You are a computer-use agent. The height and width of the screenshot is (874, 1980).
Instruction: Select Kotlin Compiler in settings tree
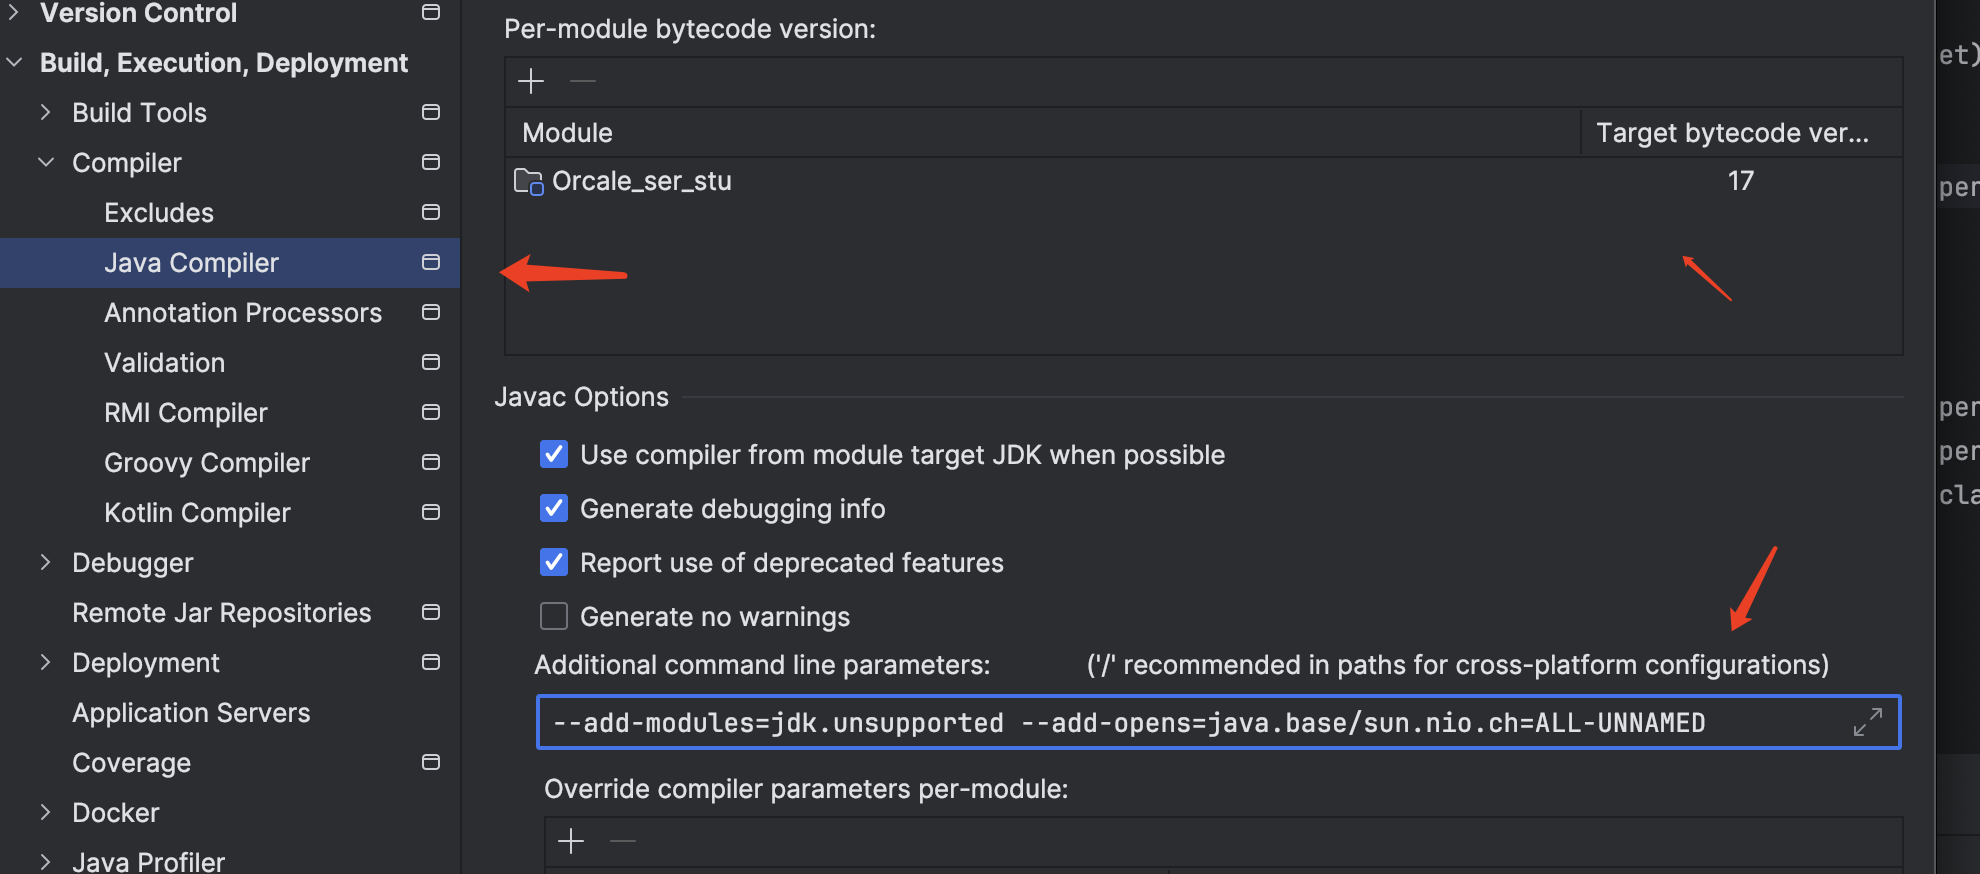197,513
